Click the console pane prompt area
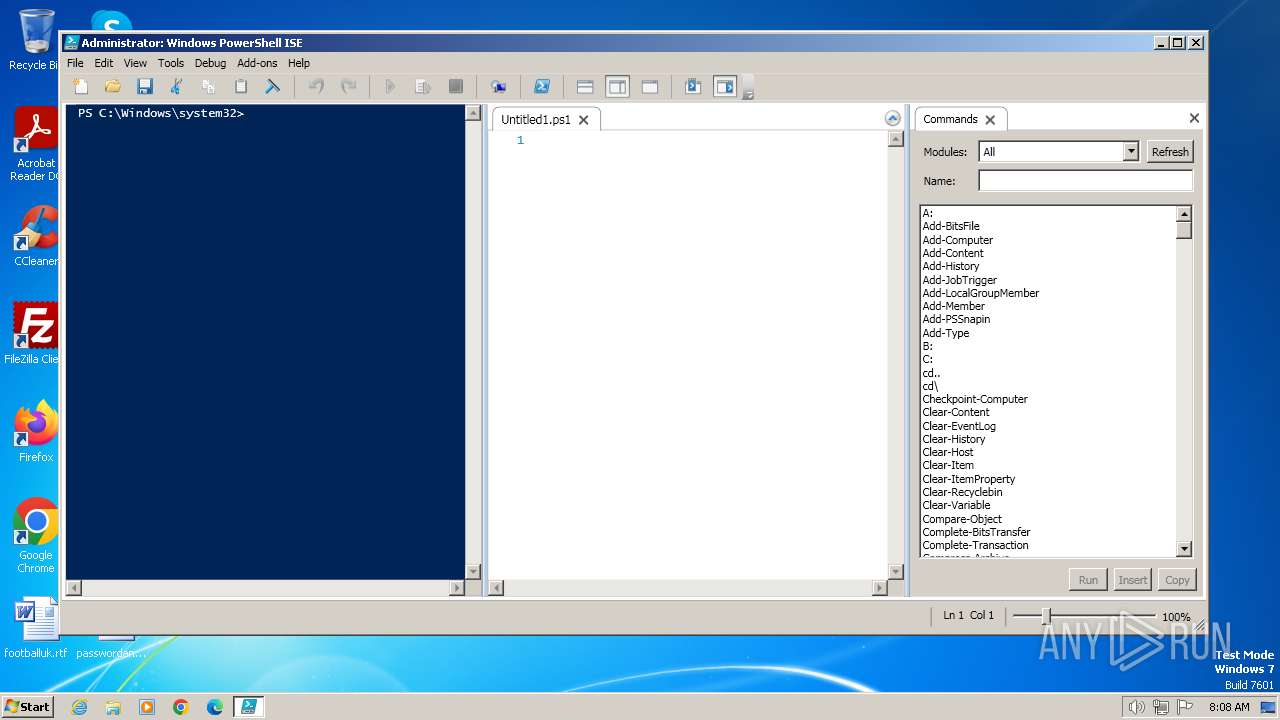This screenshot has width=1280, height=720. [161, 113]
